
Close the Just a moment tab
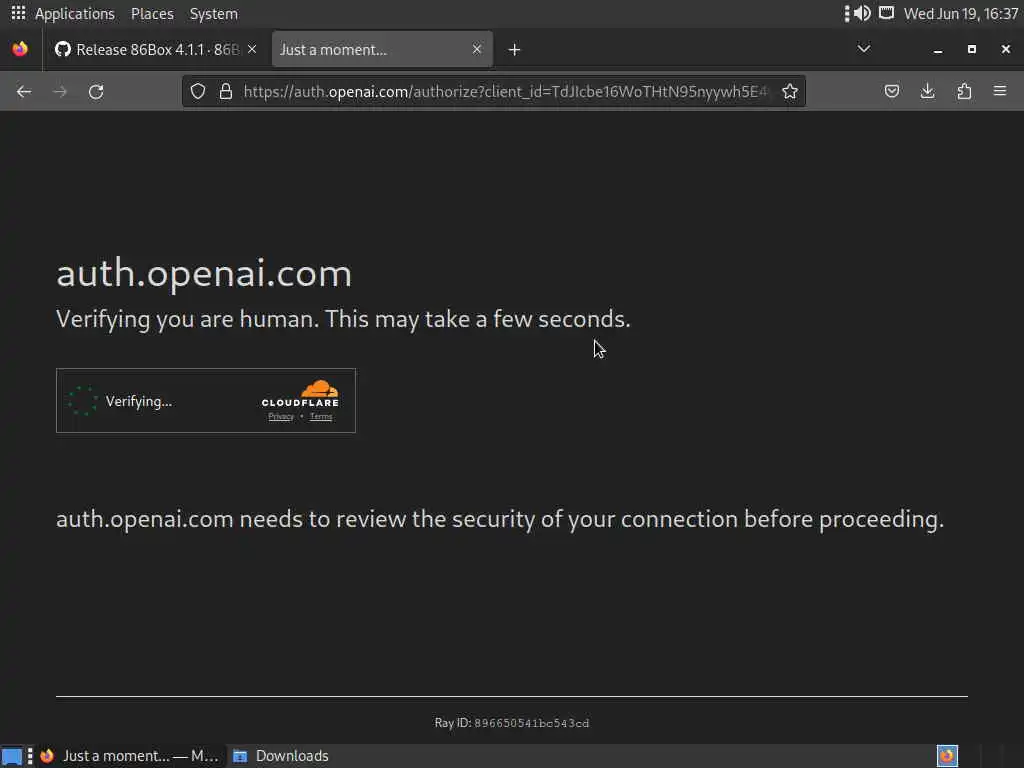(477, 49)
